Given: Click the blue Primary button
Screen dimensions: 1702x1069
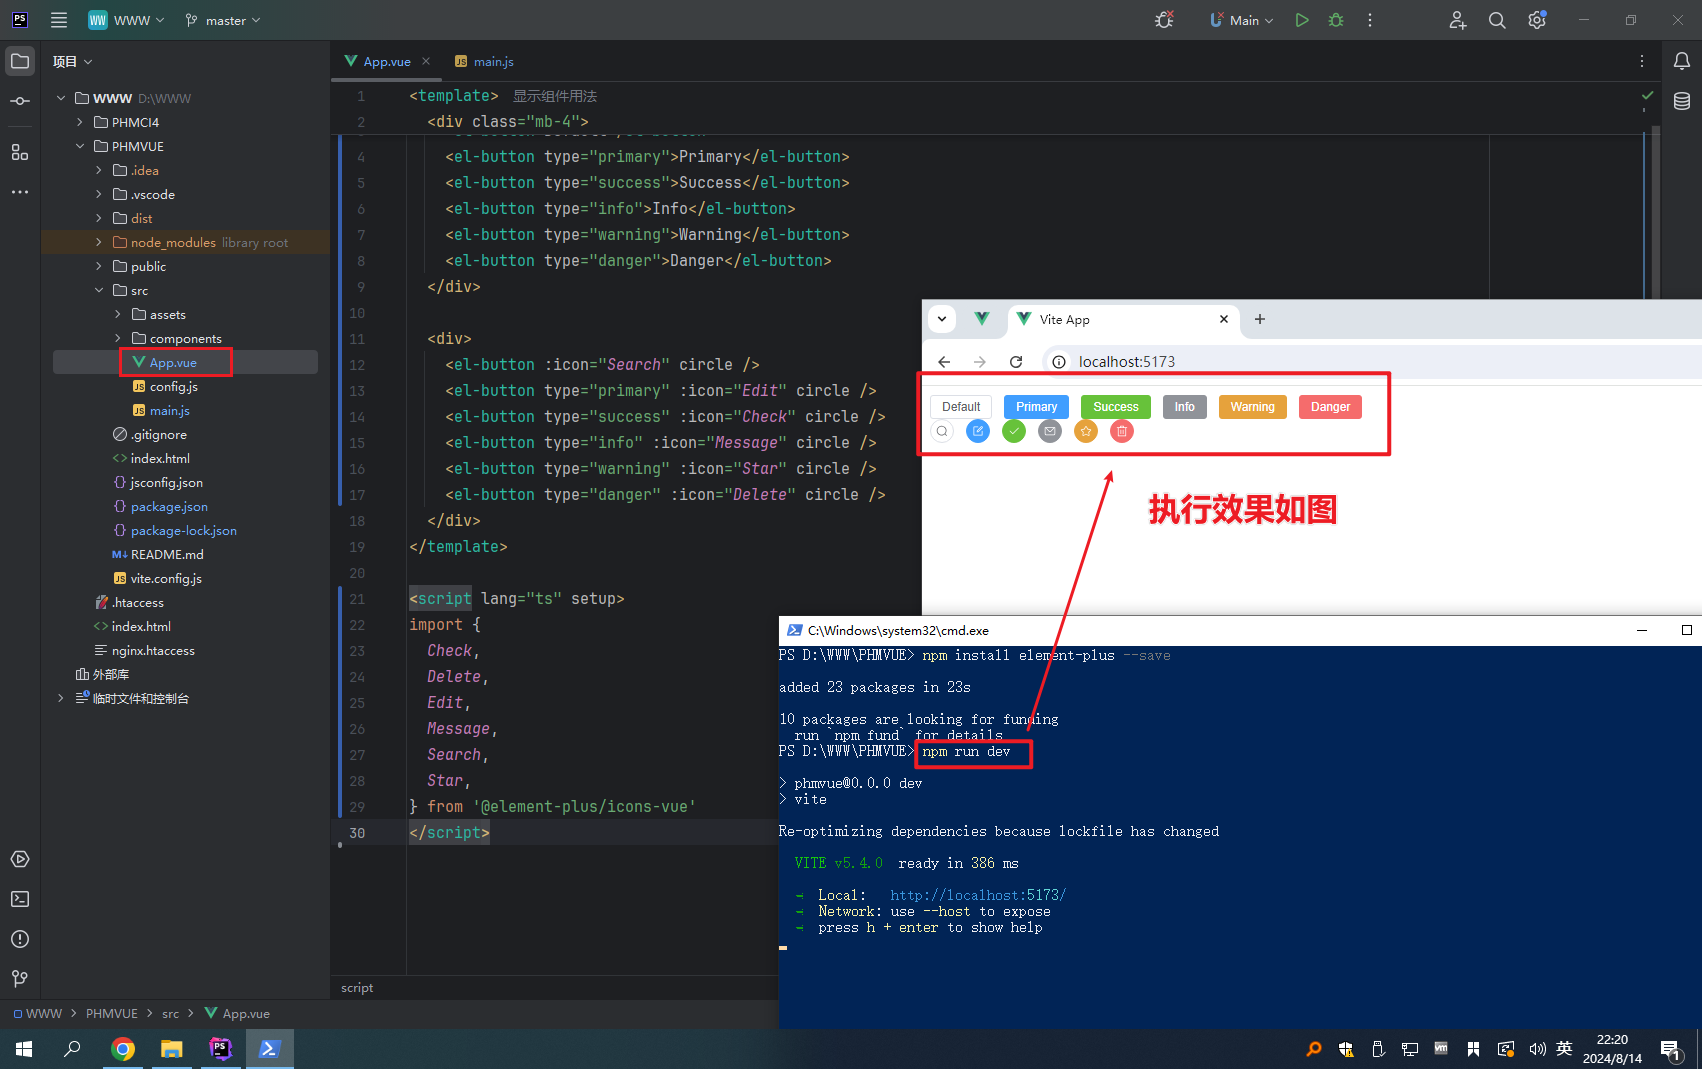Looking at the screenshot, I should point(1036,407).
